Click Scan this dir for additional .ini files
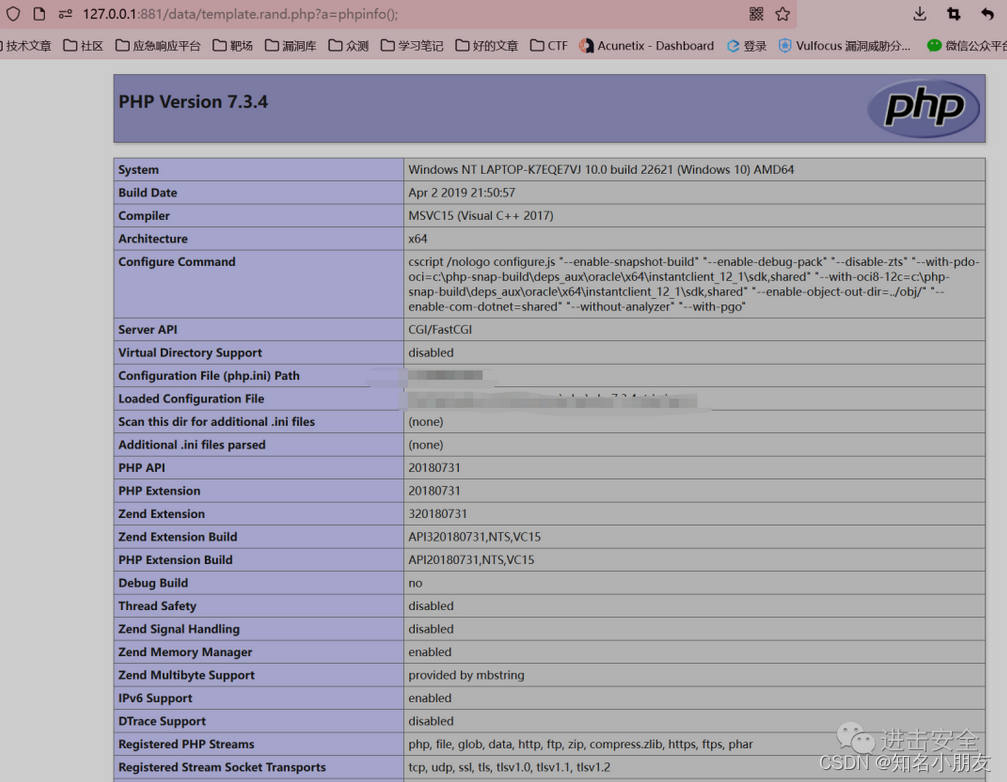The height and width of the screenshot is (782, 1007). pos(216,422)
